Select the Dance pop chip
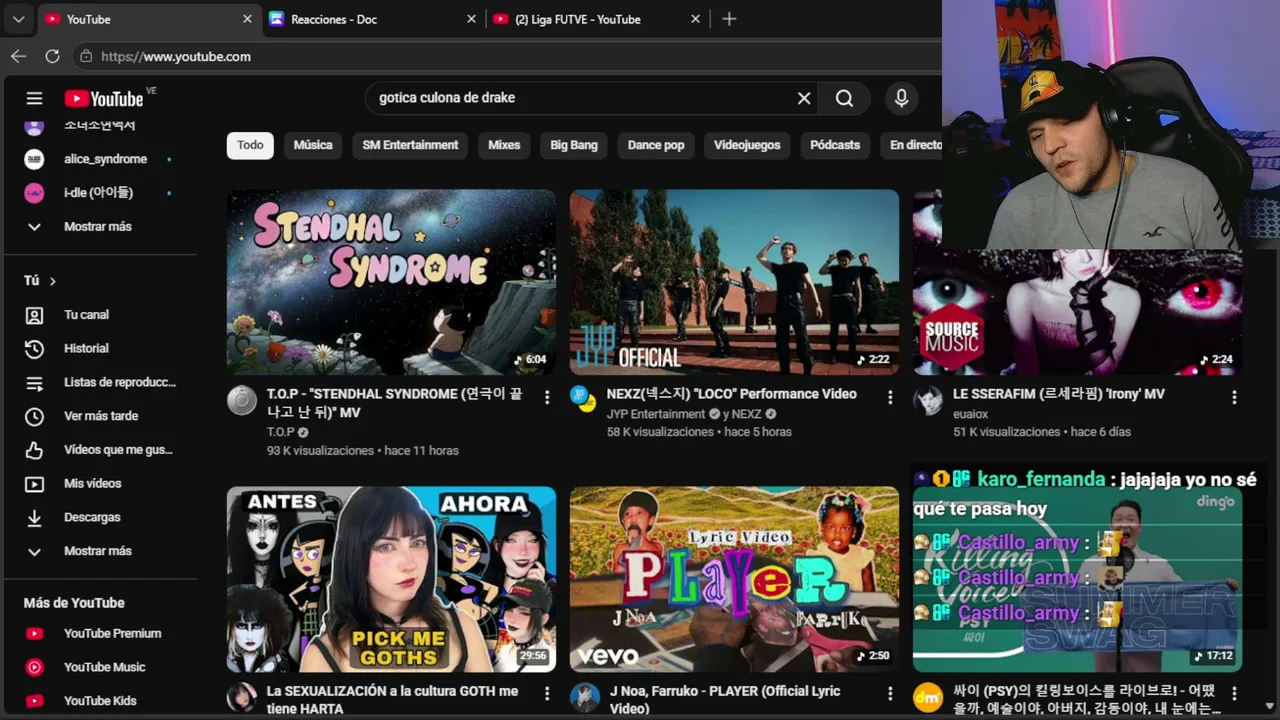The height and width of the screenshot is (720, 1280). click(x=656, y=145)
